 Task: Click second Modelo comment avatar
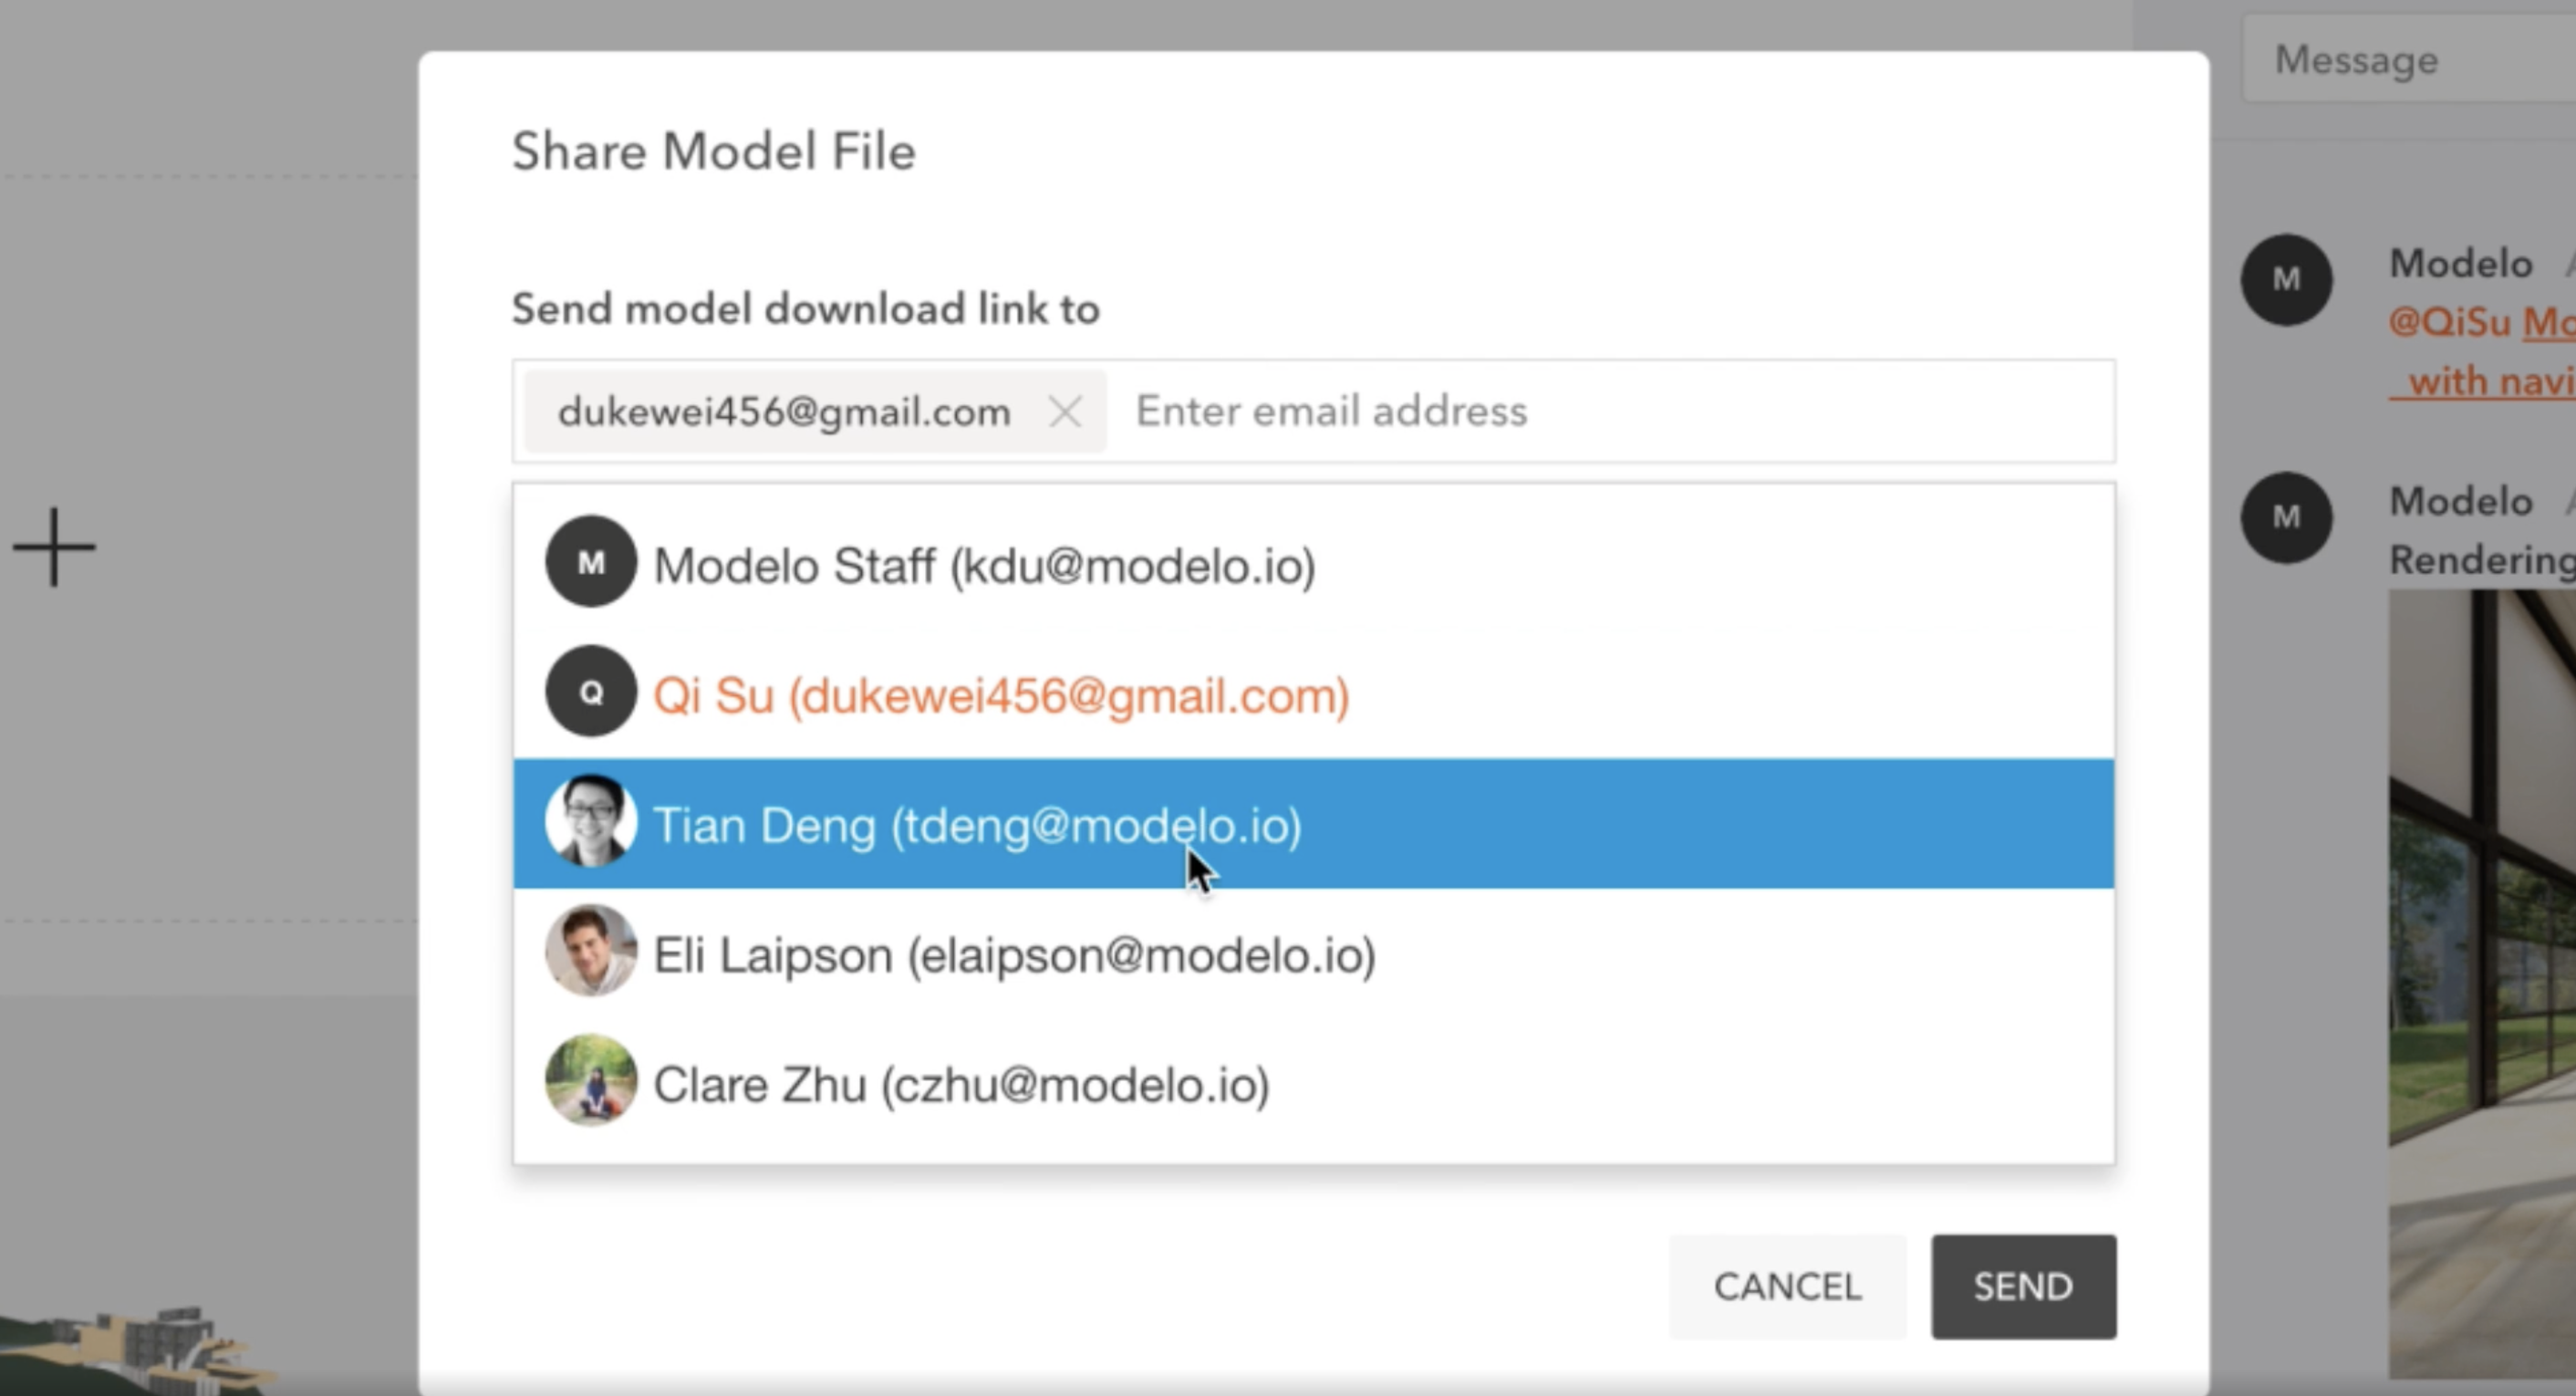point(2286,517)
